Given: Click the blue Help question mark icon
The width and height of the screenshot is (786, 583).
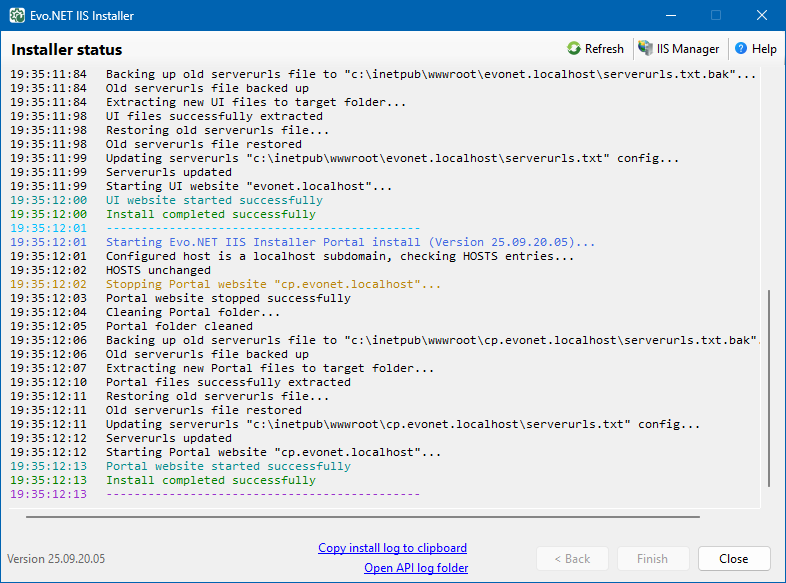Looking at the screenshot, I should point(741,49).
